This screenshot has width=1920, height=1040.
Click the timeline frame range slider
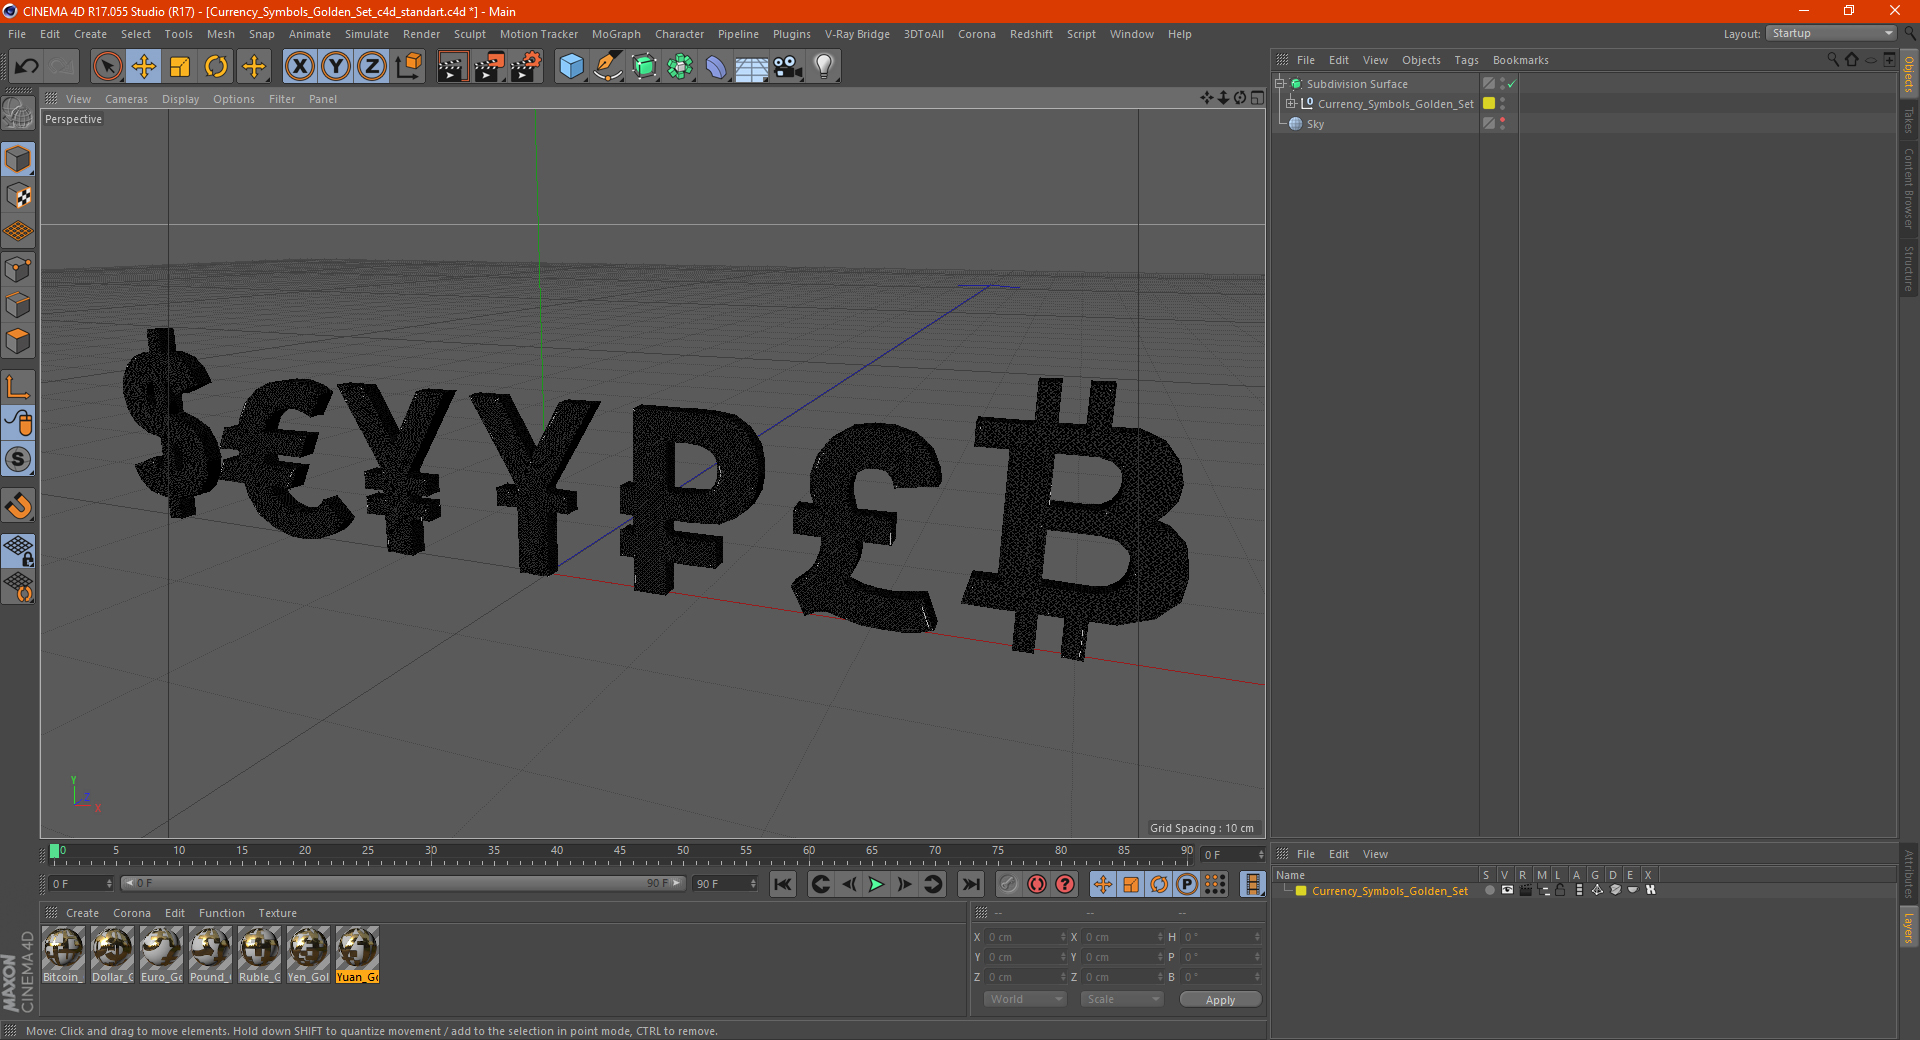coord(403,883)
